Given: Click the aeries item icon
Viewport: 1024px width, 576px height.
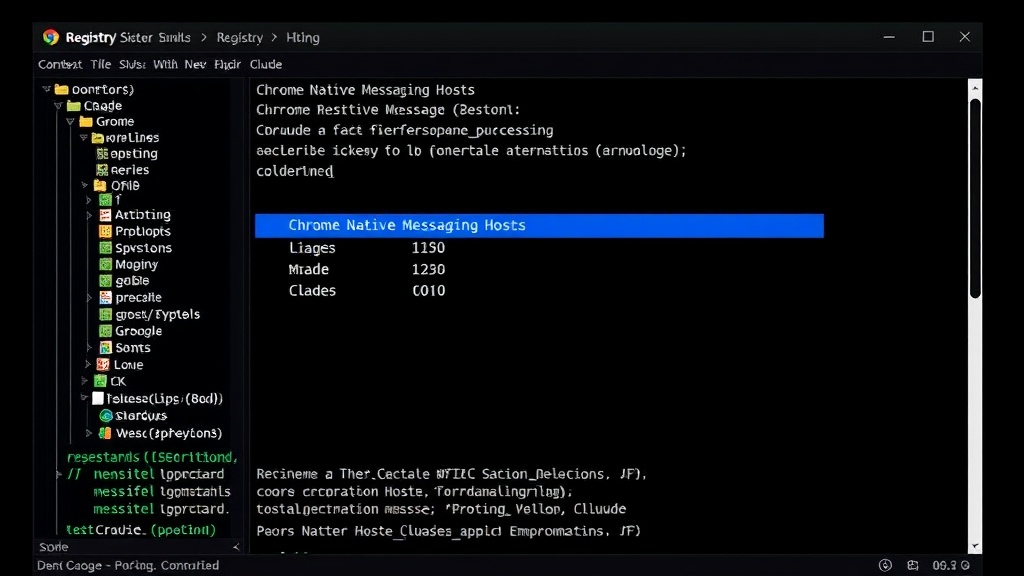Looking at the screenshot, I should 103,170.
